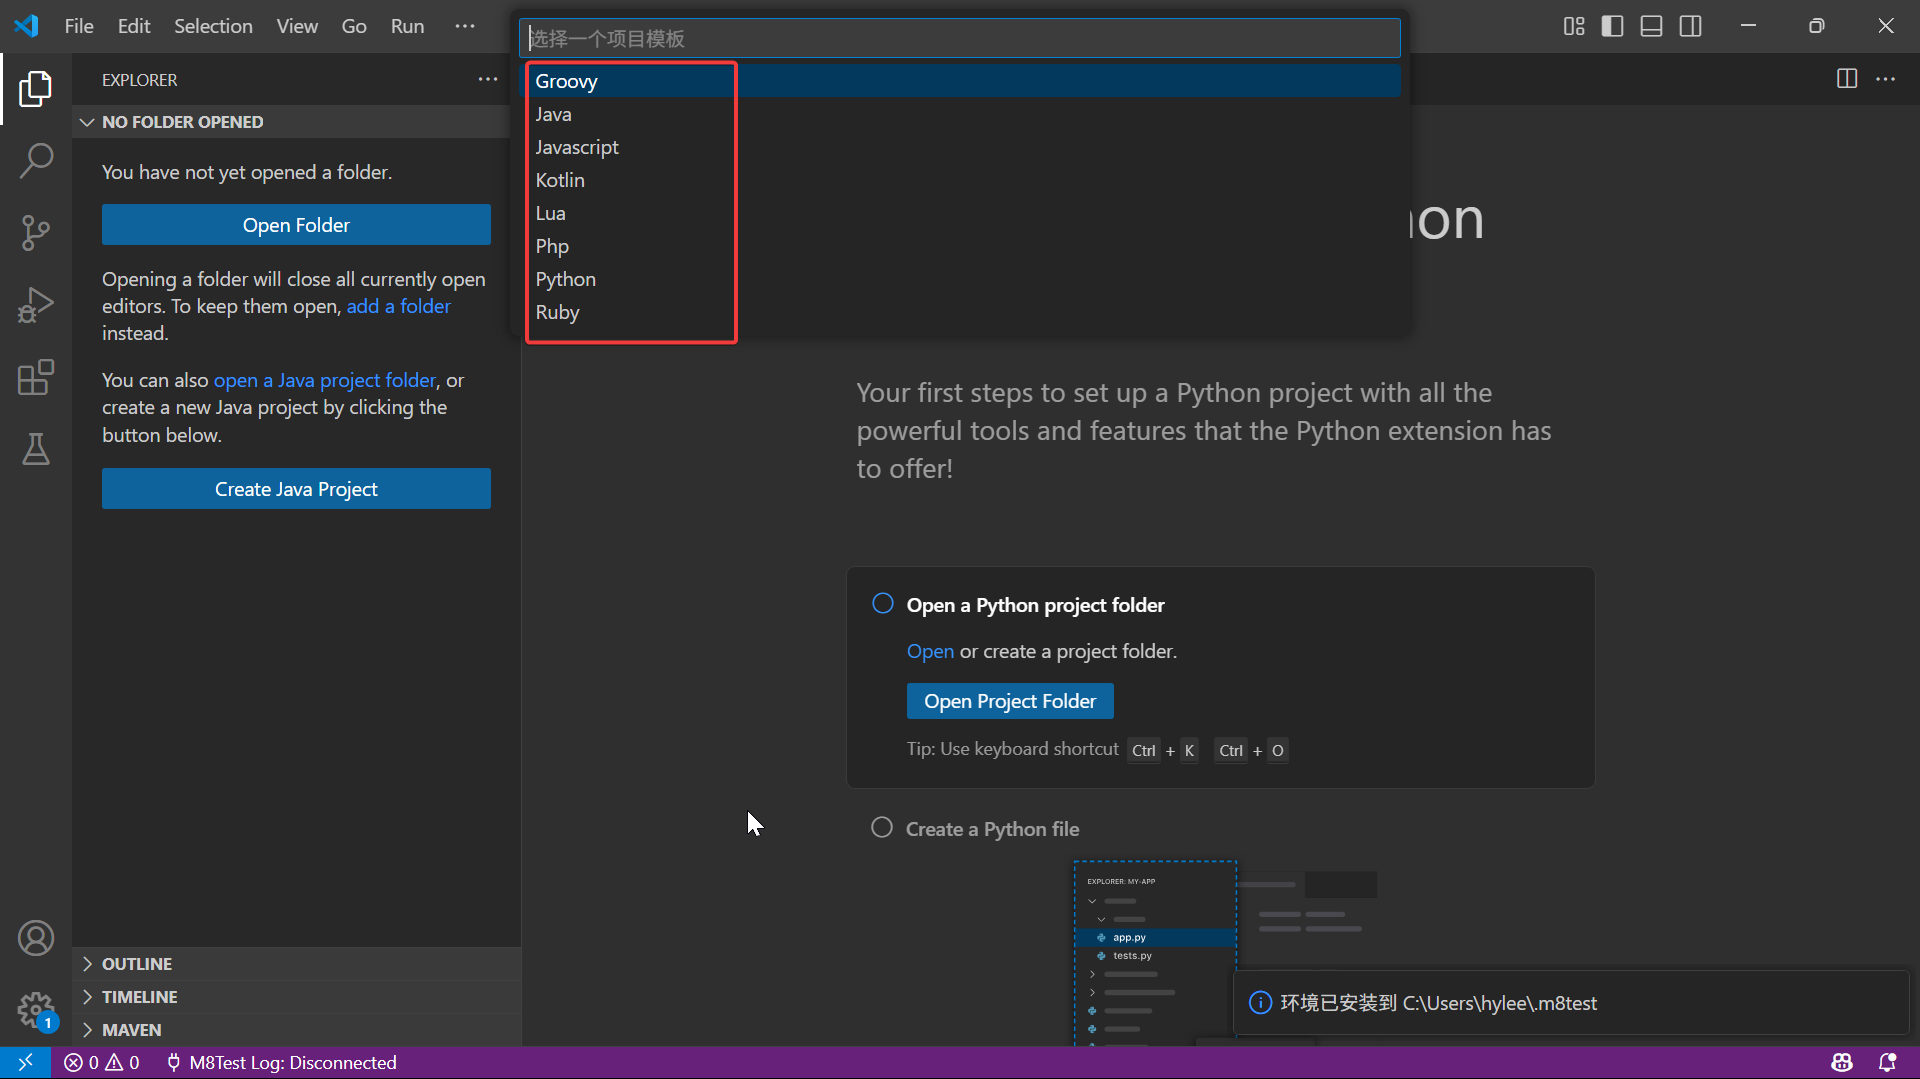Open the Testing flask icon
This screenshot has height=1079, width=1920.
[x=35, y=449]
